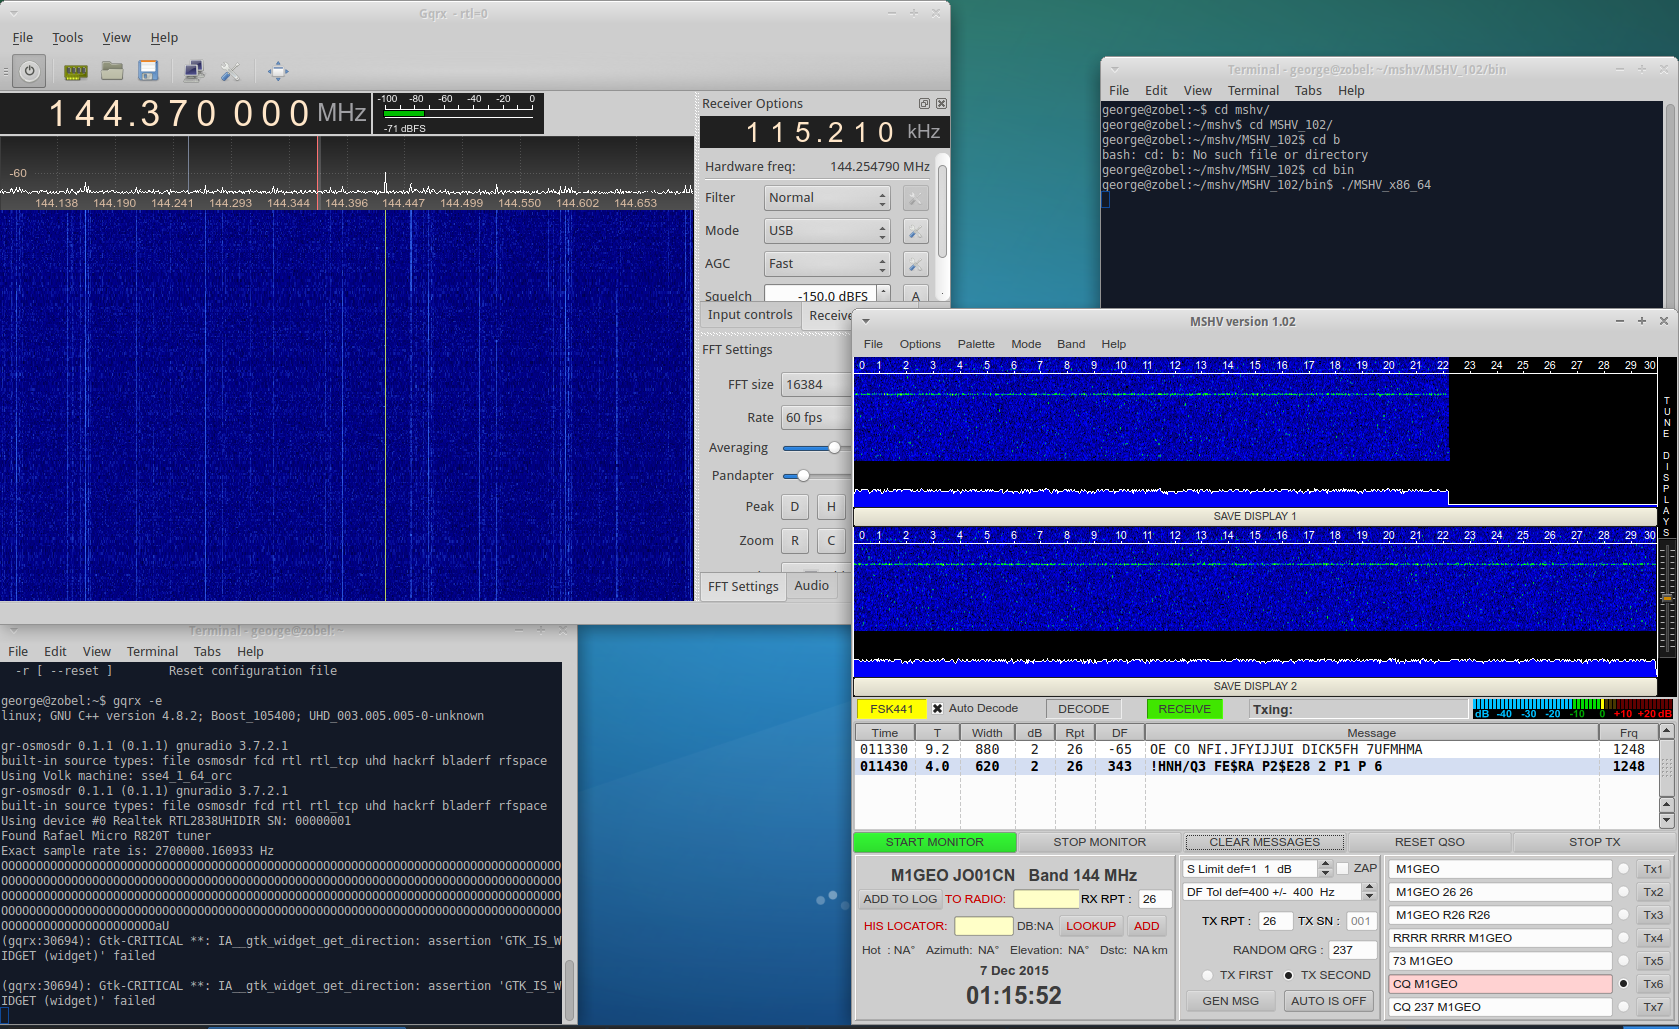This screenshot has width=1679, height=1029.
Task: Switch to the Input controls tab
Action: 750,315
